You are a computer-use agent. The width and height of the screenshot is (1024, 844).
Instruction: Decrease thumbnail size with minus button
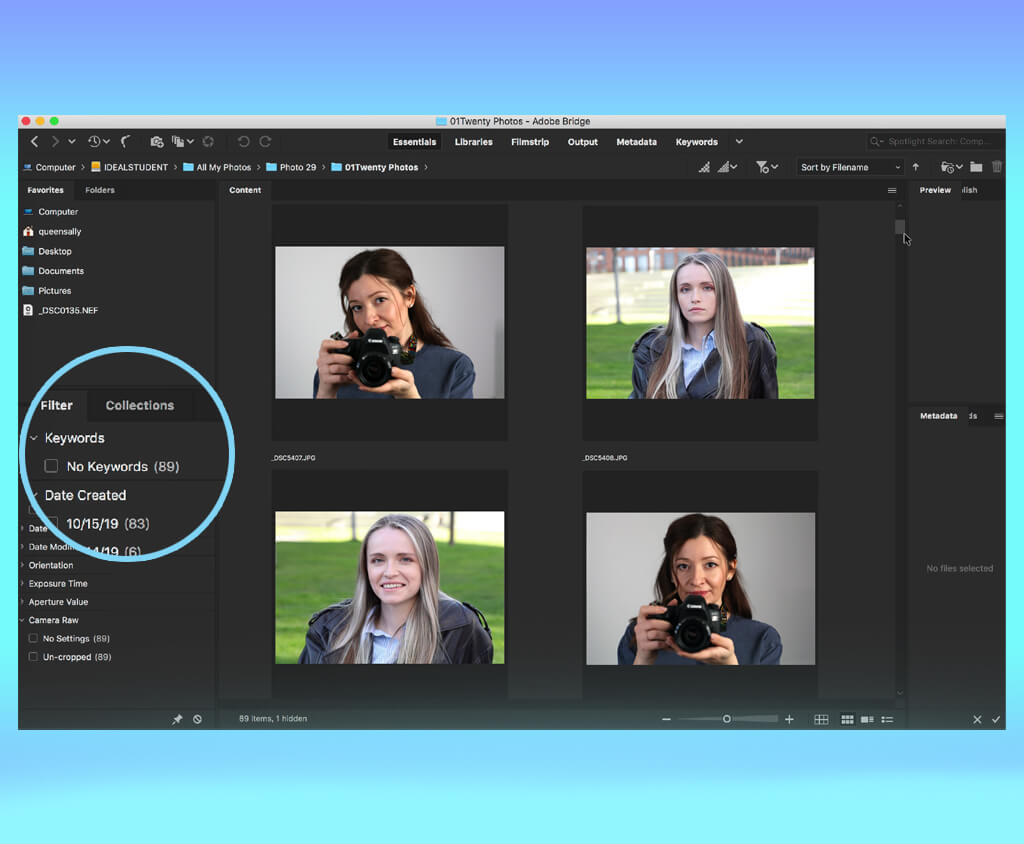666,719
